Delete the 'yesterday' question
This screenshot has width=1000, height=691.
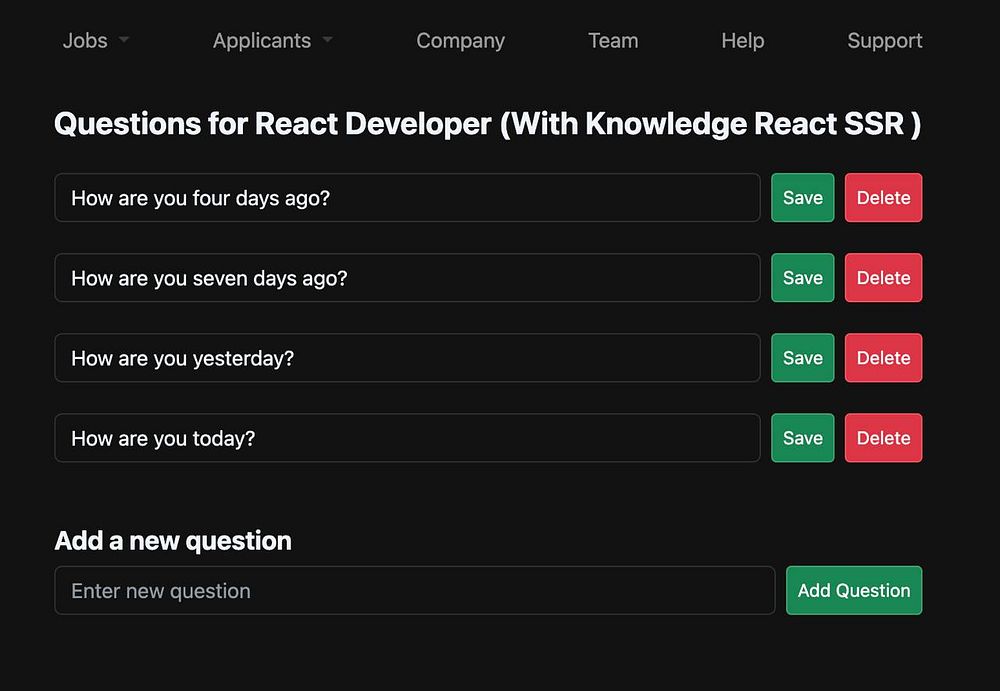point(883,358)
